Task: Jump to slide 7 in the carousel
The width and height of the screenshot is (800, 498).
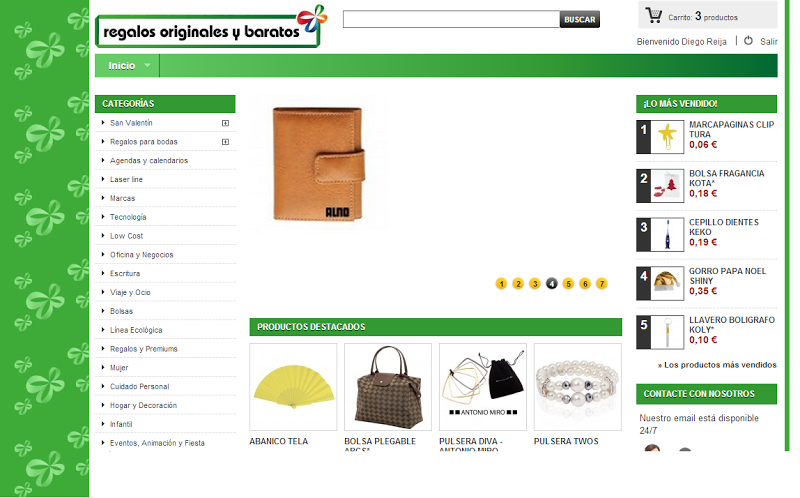Action: [602, 284]
